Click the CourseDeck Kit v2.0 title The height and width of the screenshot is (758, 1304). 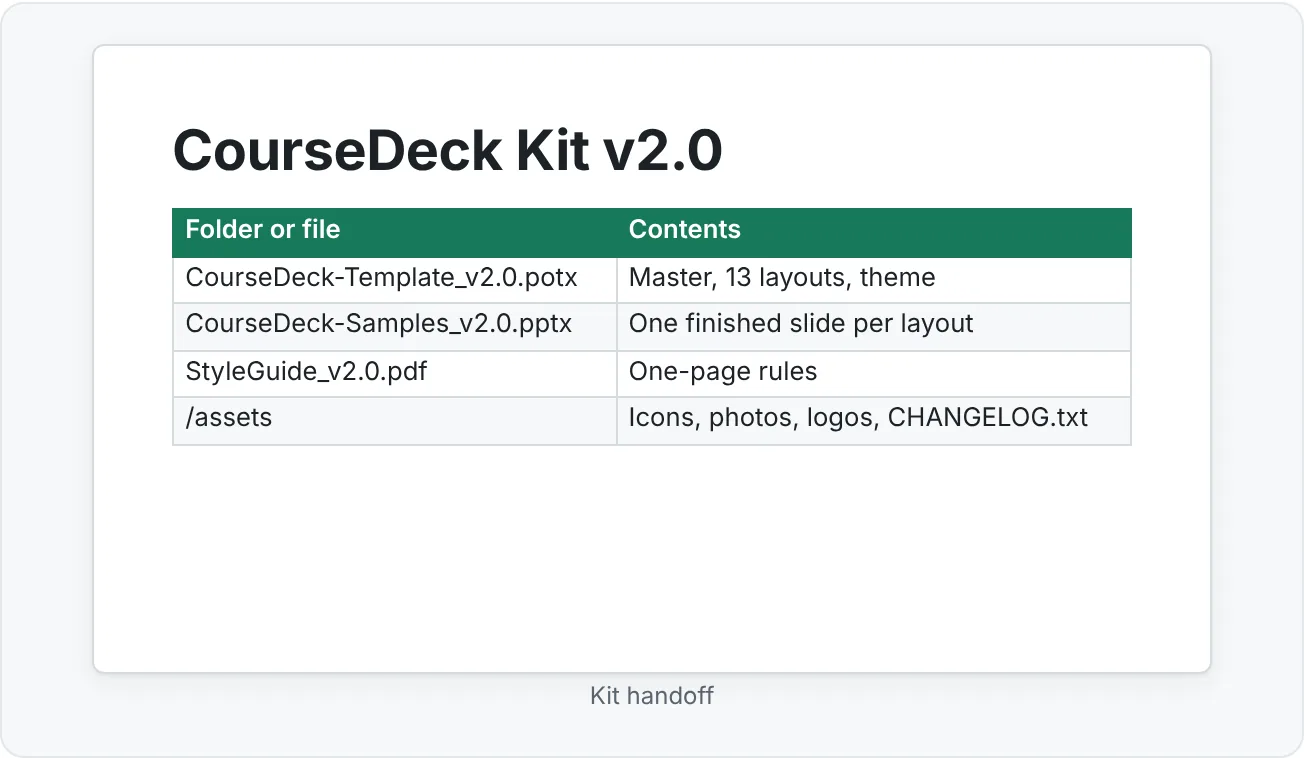447,152
